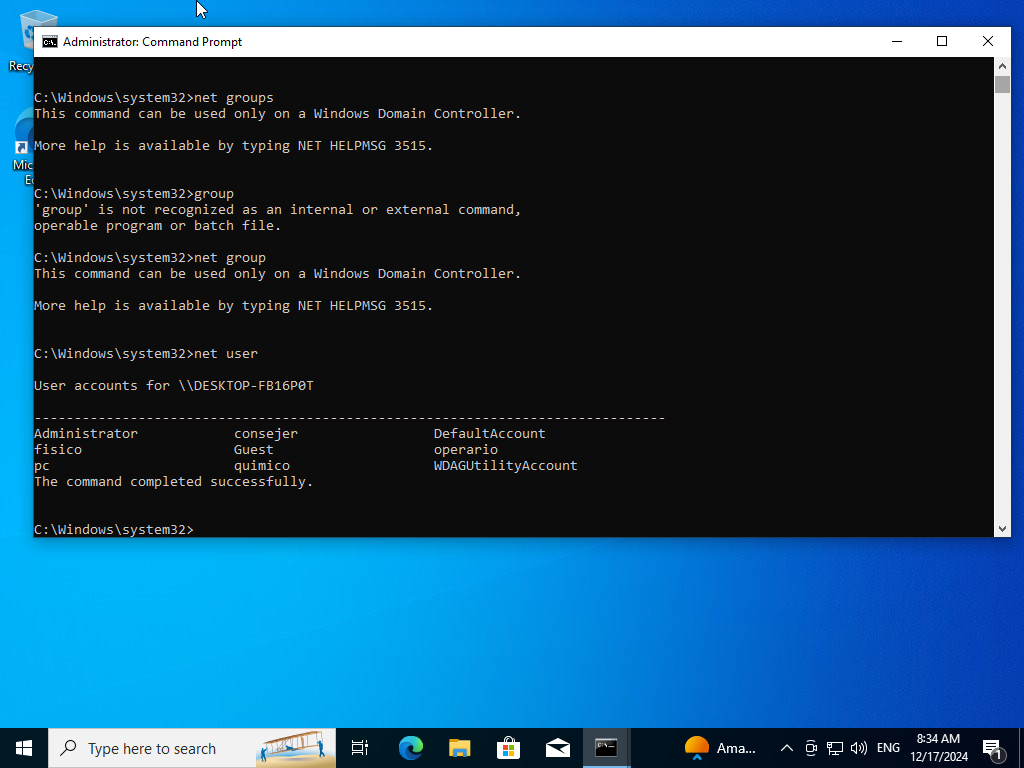Launch File Explorer from the taskbar
The image size is (1024, 768).
(459, 747)
